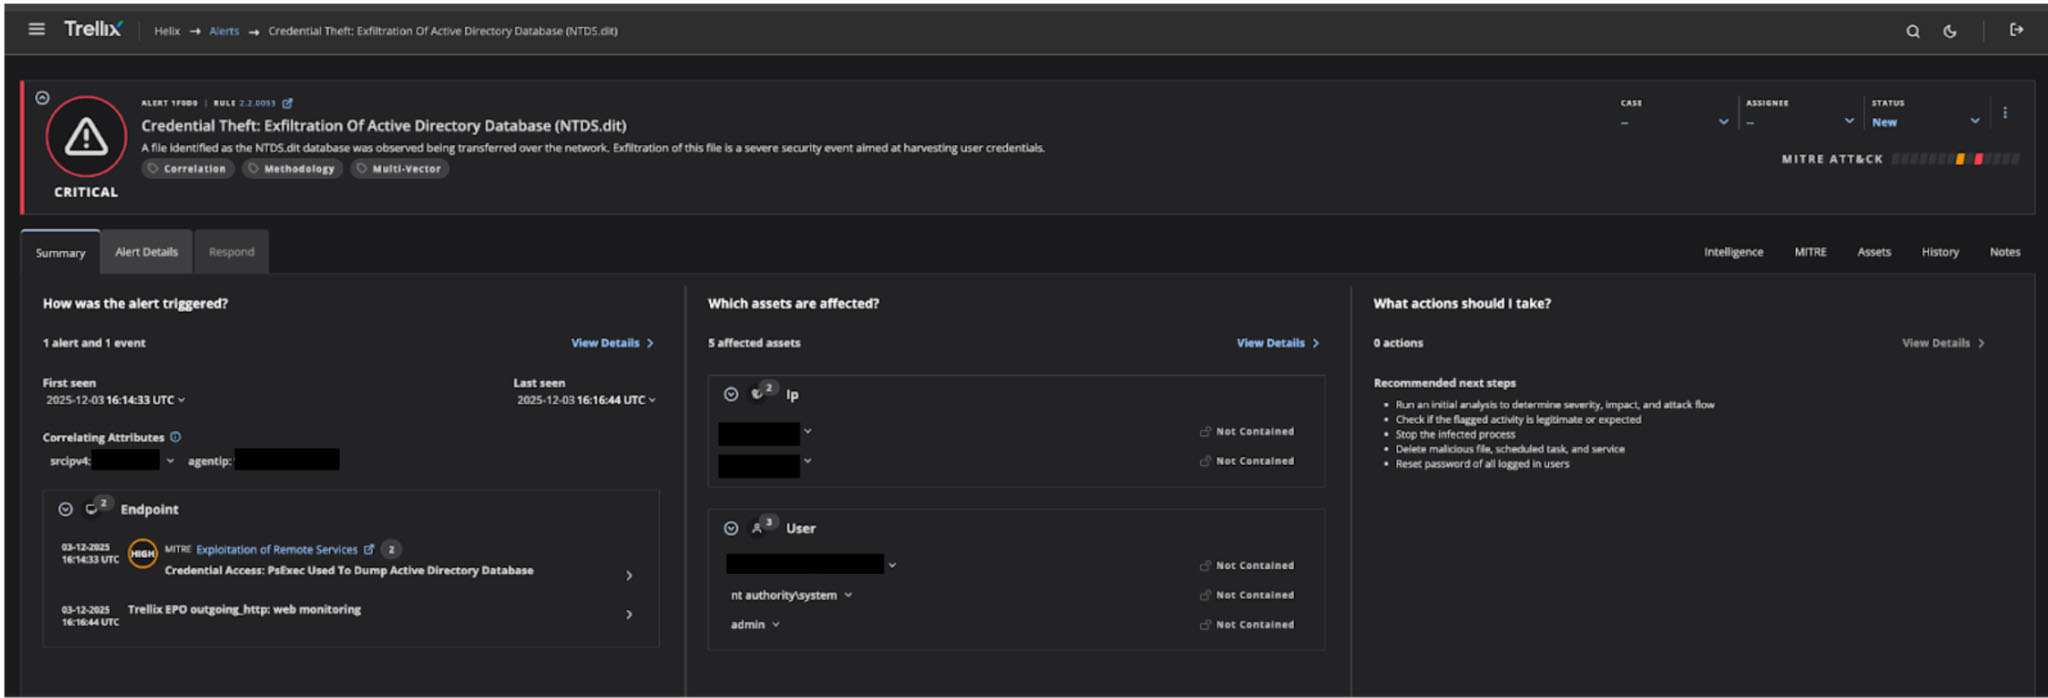Open the alert kebab options menu
Viewport: 2048px width, 698px height.
[2004, 113]
